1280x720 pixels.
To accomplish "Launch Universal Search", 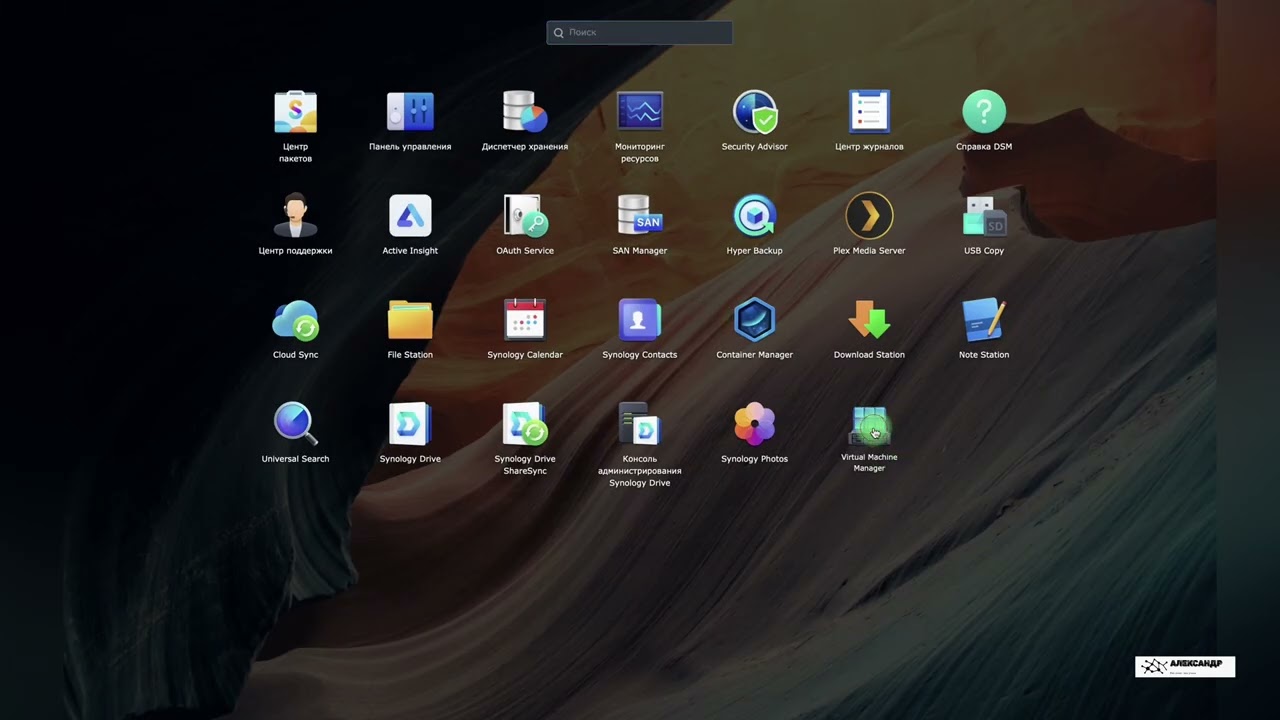I will tap(295, 424).
